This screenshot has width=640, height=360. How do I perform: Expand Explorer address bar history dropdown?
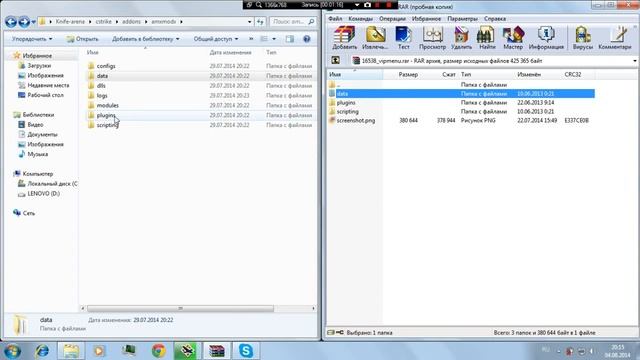click(249, 22)
